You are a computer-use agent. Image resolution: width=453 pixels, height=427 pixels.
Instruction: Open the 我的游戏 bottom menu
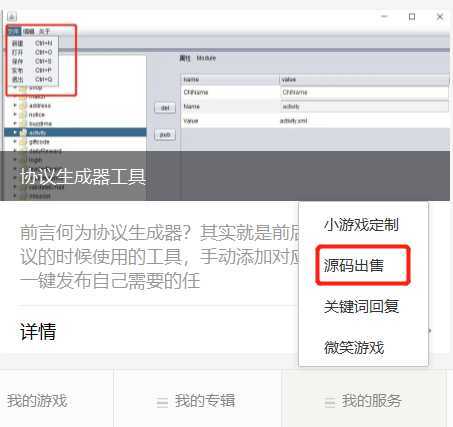pyautogui.click(x=37, y=400)
